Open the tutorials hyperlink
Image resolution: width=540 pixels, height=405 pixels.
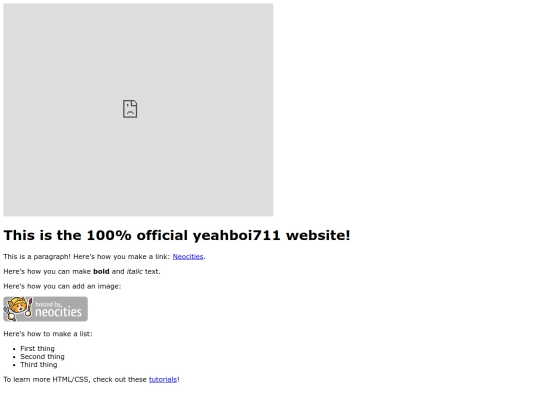tap(163, 380)
